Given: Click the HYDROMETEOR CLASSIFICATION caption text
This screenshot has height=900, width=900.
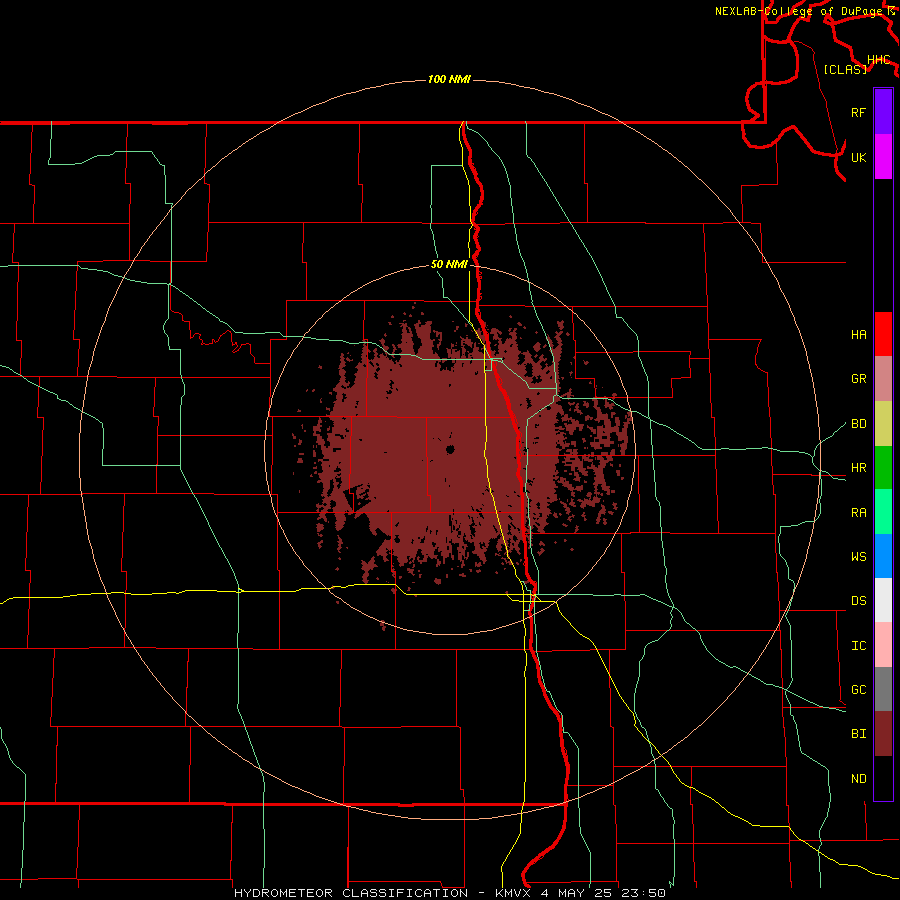Looking at the screenshot, I should 351,893.
